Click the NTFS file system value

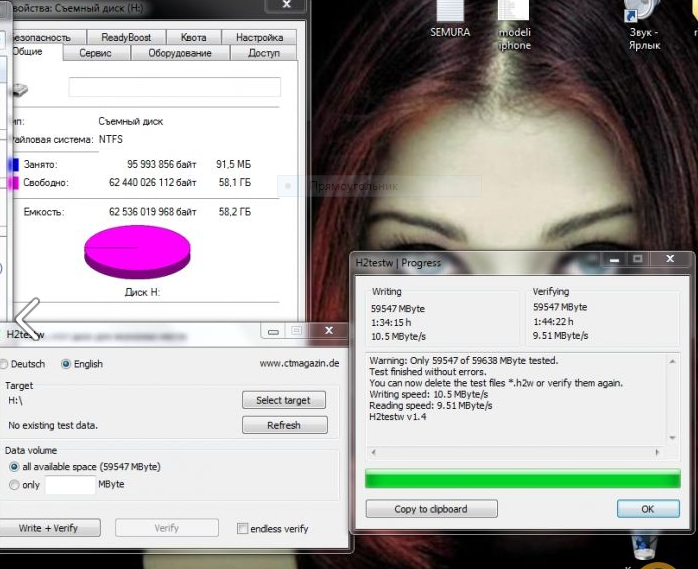tap(110, 139)
